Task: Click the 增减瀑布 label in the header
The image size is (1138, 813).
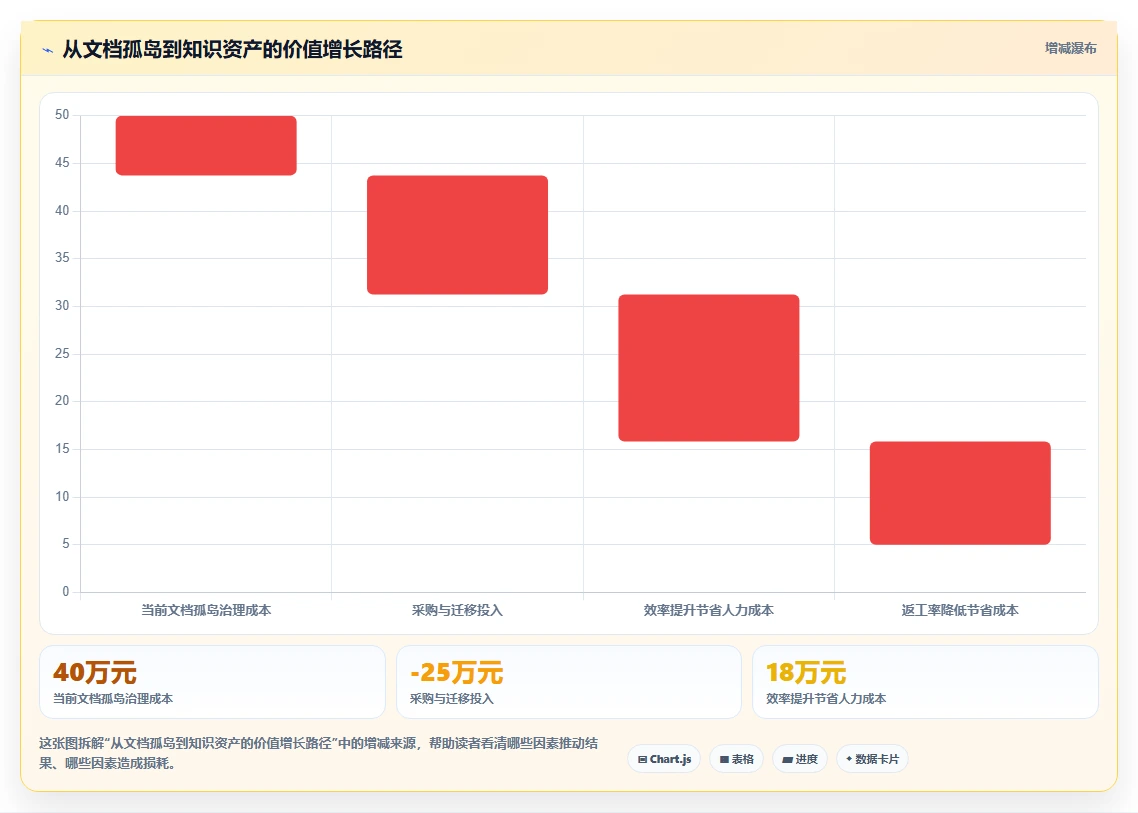Action: [1071, 49]
